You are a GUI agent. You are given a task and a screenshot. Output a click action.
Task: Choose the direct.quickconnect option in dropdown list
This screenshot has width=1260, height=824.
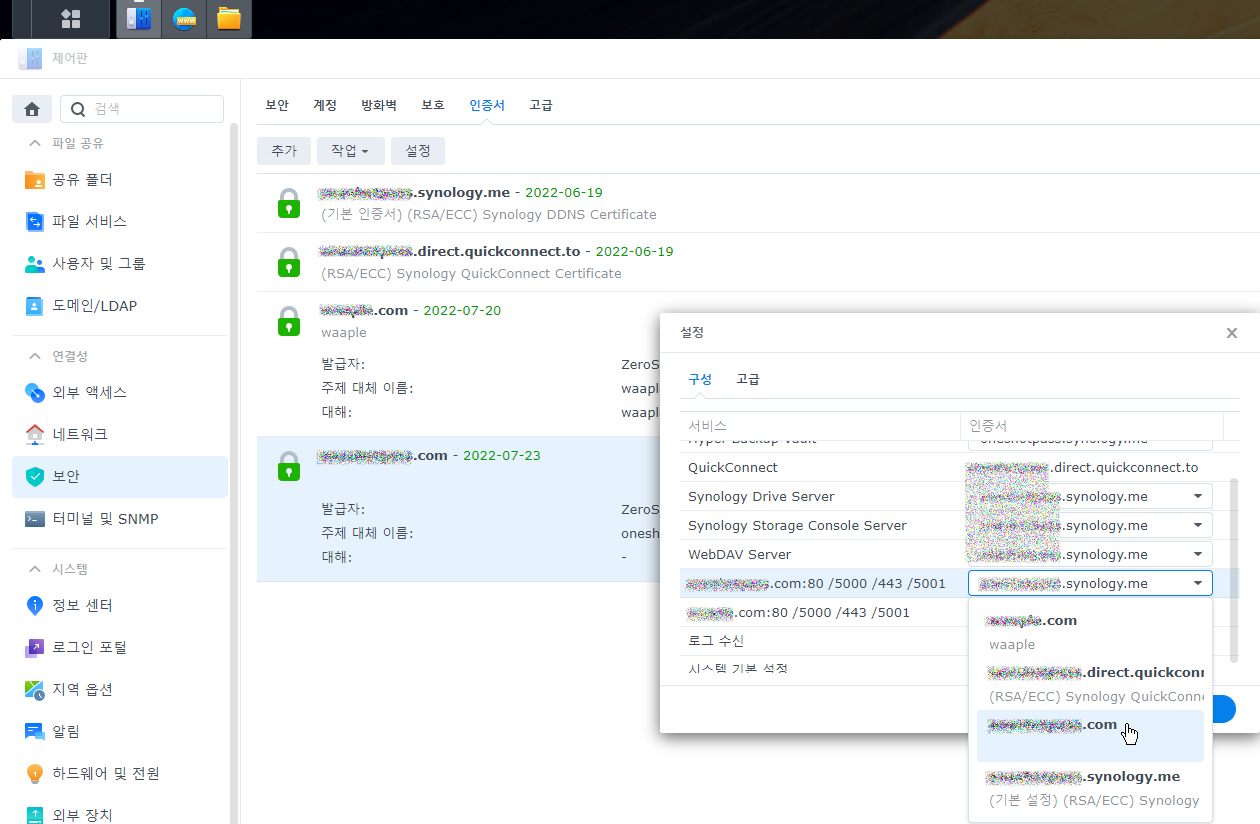click(x=1090, y=684)
